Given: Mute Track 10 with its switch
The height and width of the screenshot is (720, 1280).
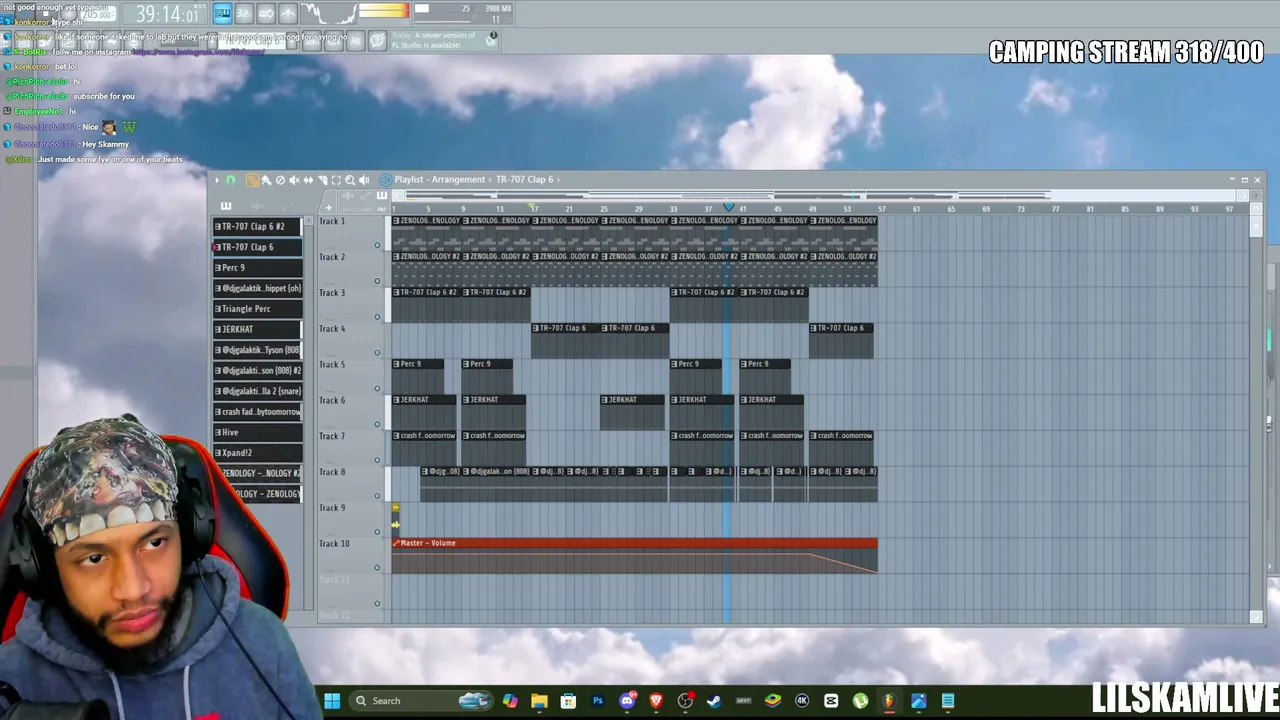Looking at the screenshot, I should coord(377,567).
